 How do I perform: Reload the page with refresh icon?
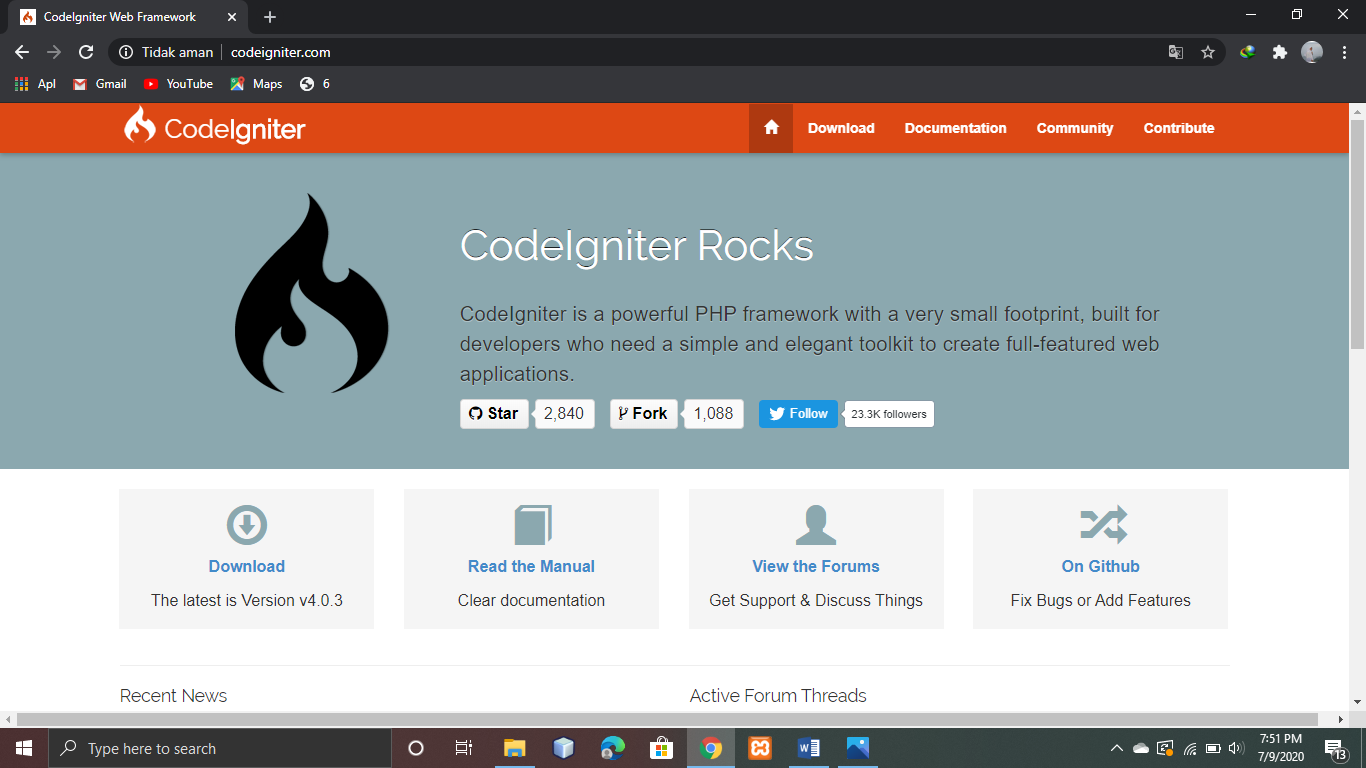[x=86, y=52]
